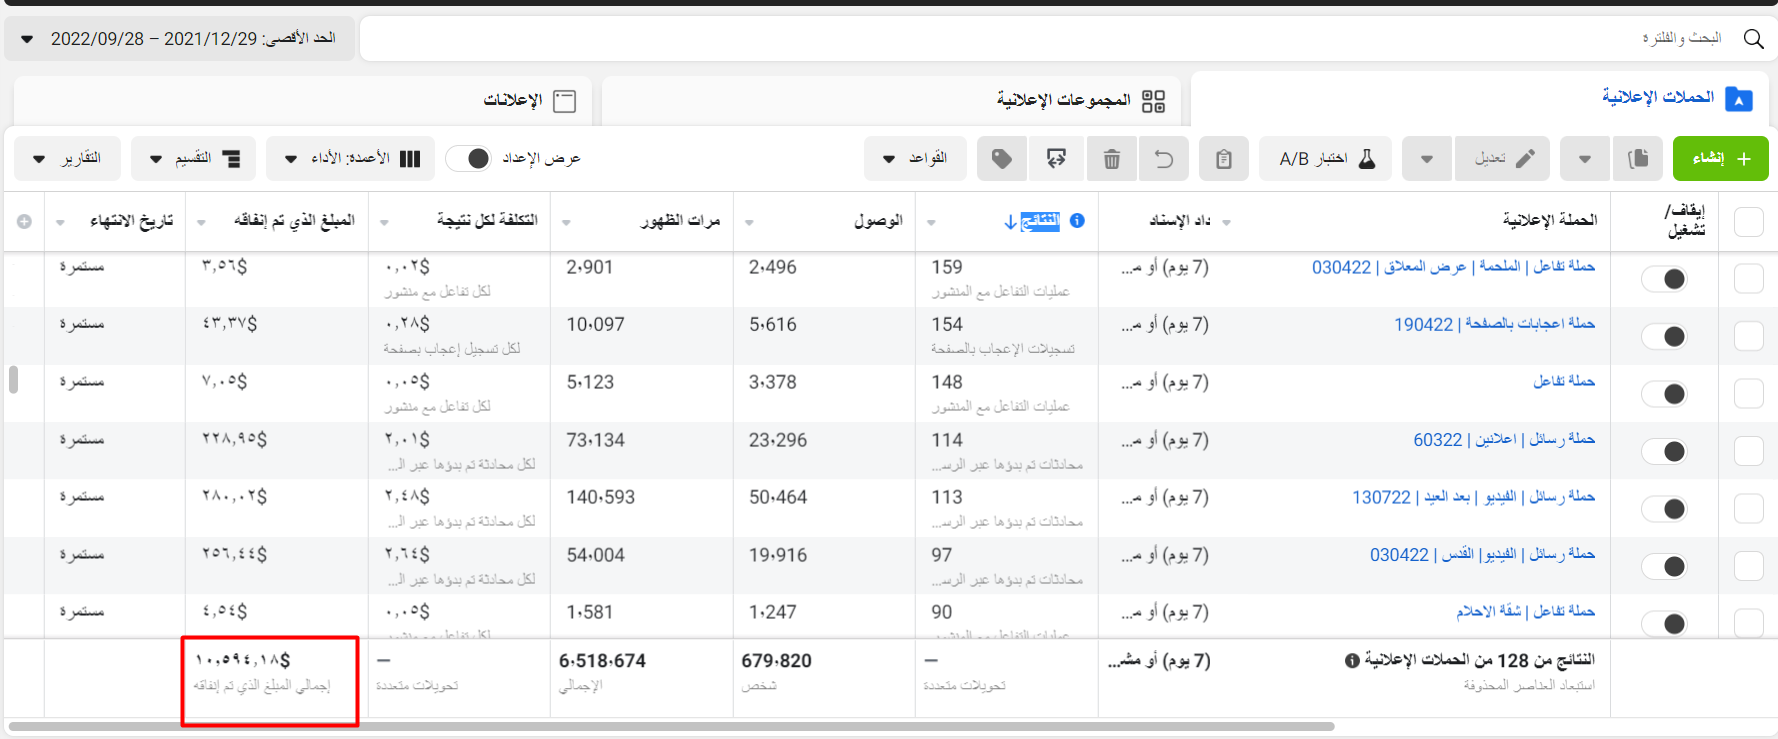Switch to the ad sets tab (المجموعات الإعلانية)
The height and width of the screenshot is (739, 1778).
pyautogui.click(x=1080, y=101)
